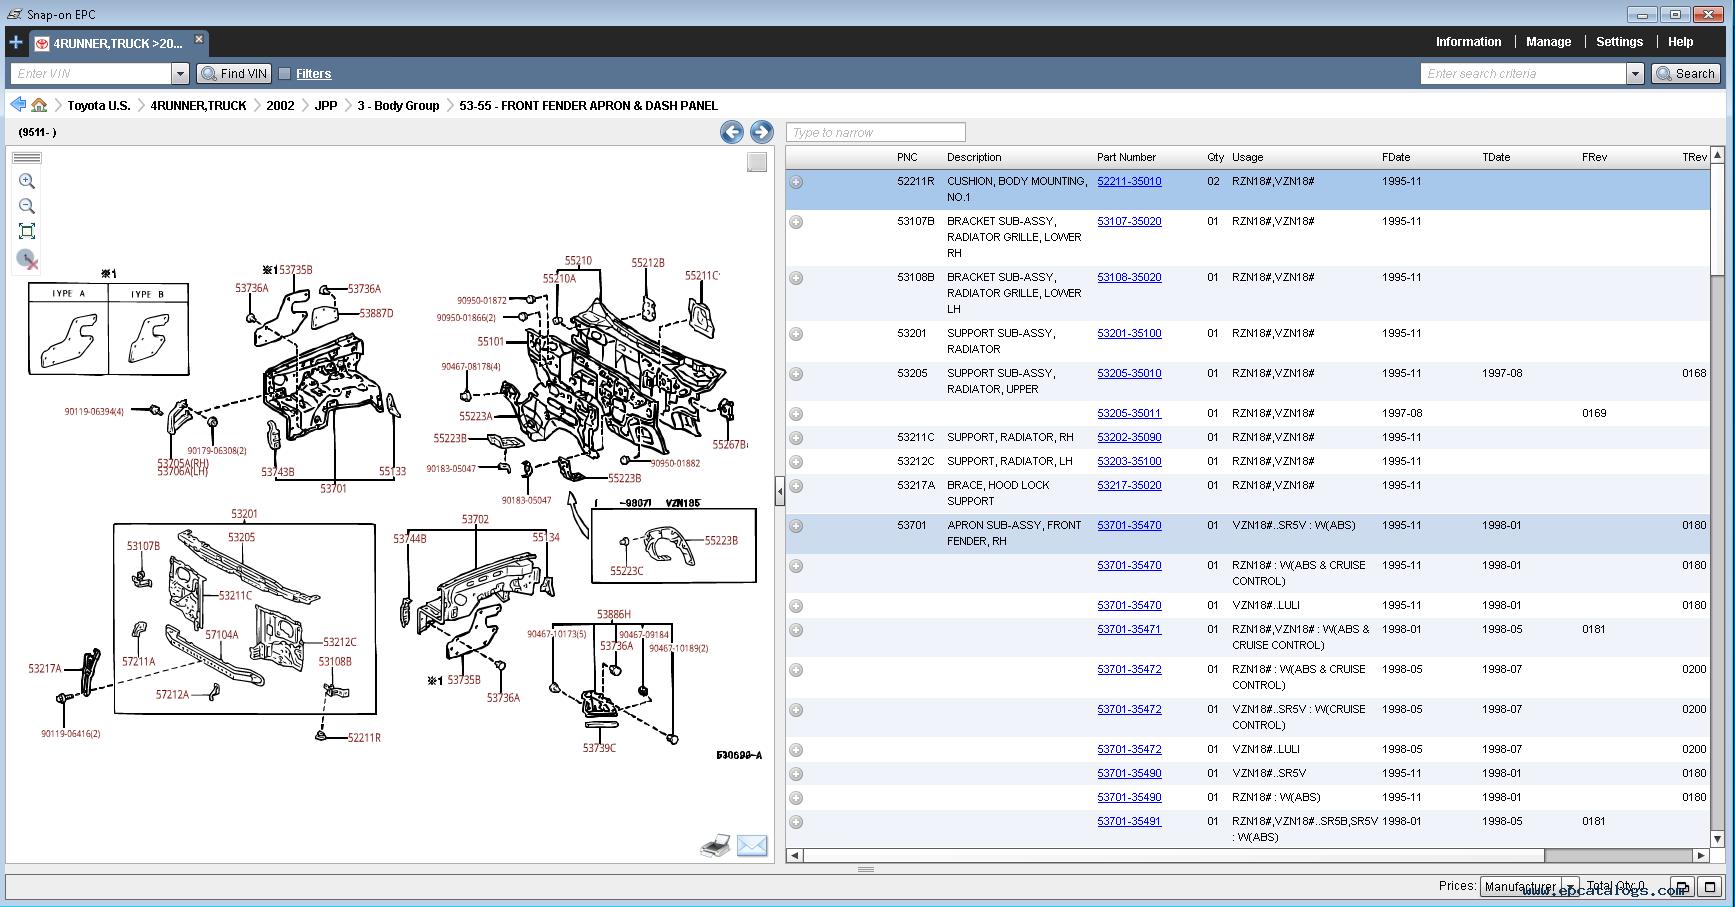Open the illustration panel menu handle
This screenshot has height=907, width=1735.
point(27,158)
